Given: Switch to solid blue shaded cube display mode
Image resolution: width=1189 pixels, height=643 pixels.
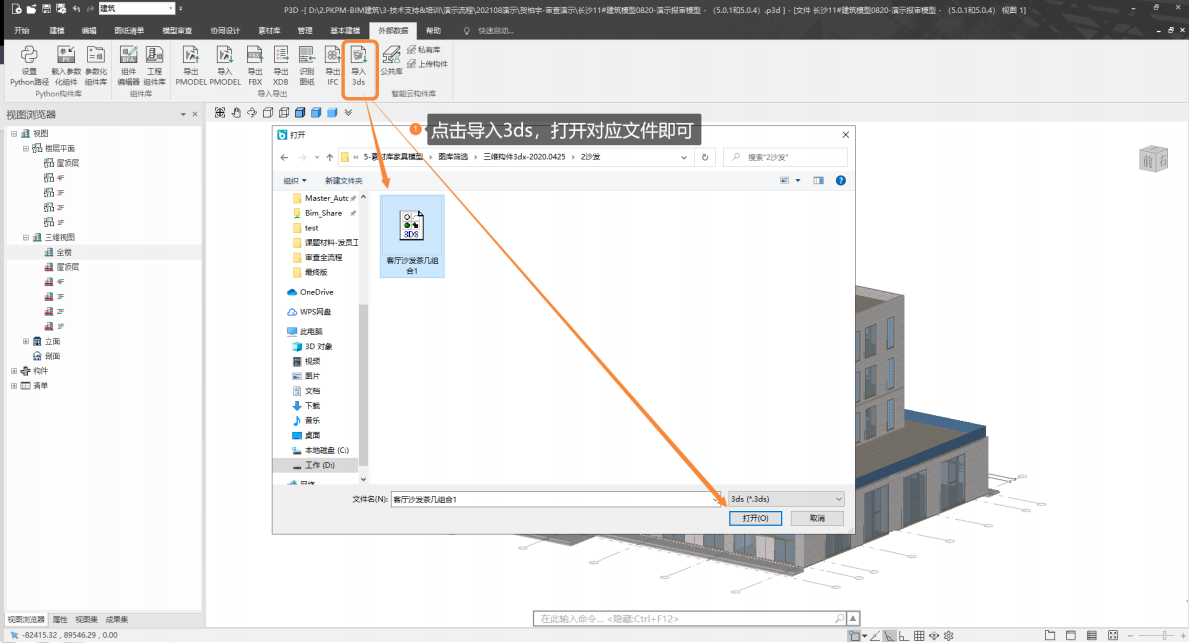Looking at the screenshot, I should point(332,112).
